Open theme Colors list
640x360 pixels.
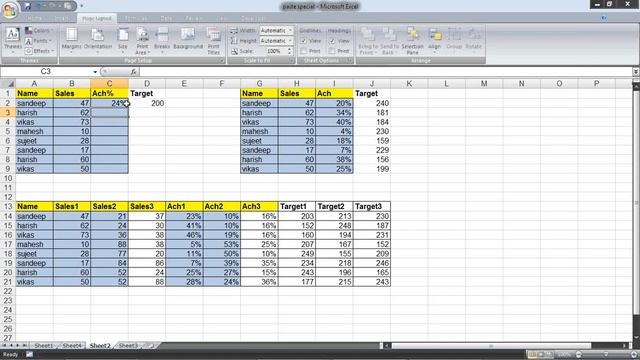(38, 31)
